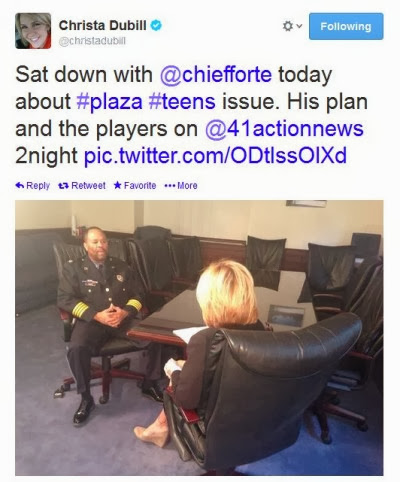Click the gear settings icon

coord(288,26)
